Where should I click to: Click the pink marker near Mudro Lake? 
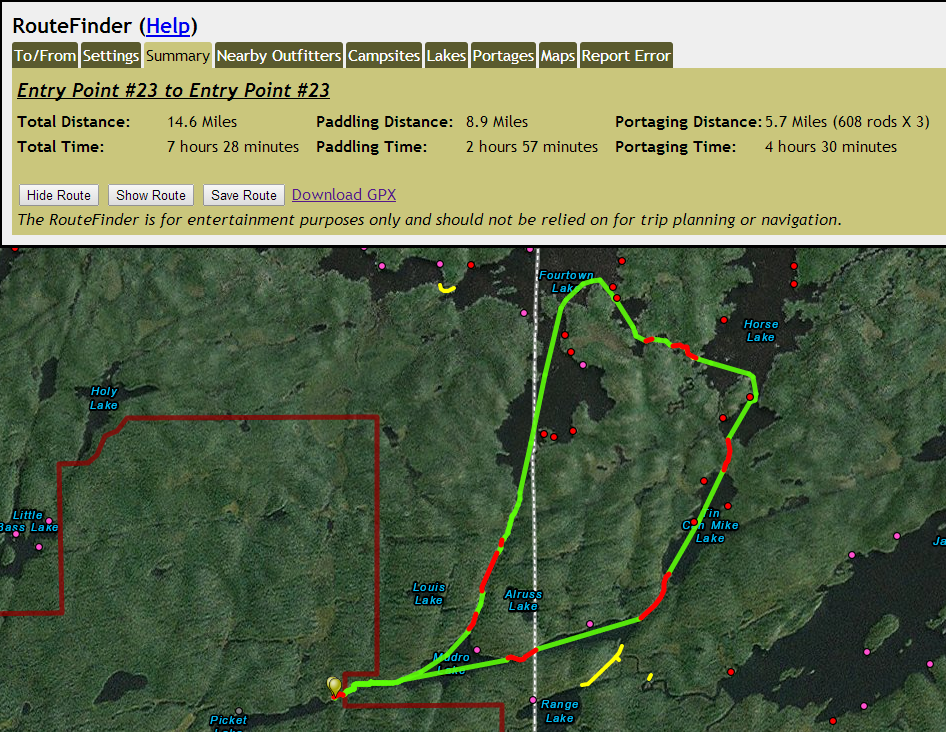tap(478, 650)
